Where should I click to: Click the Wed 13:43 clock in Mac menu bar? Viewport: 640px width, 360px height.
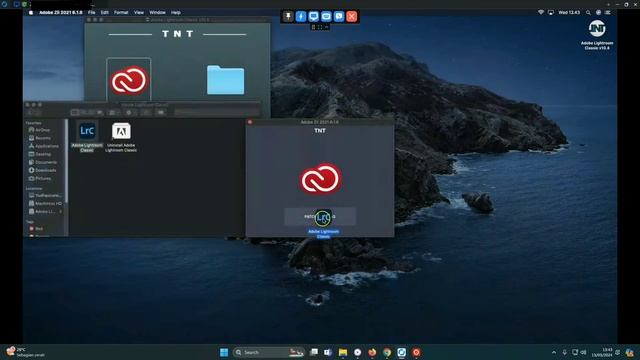[569, 13]
